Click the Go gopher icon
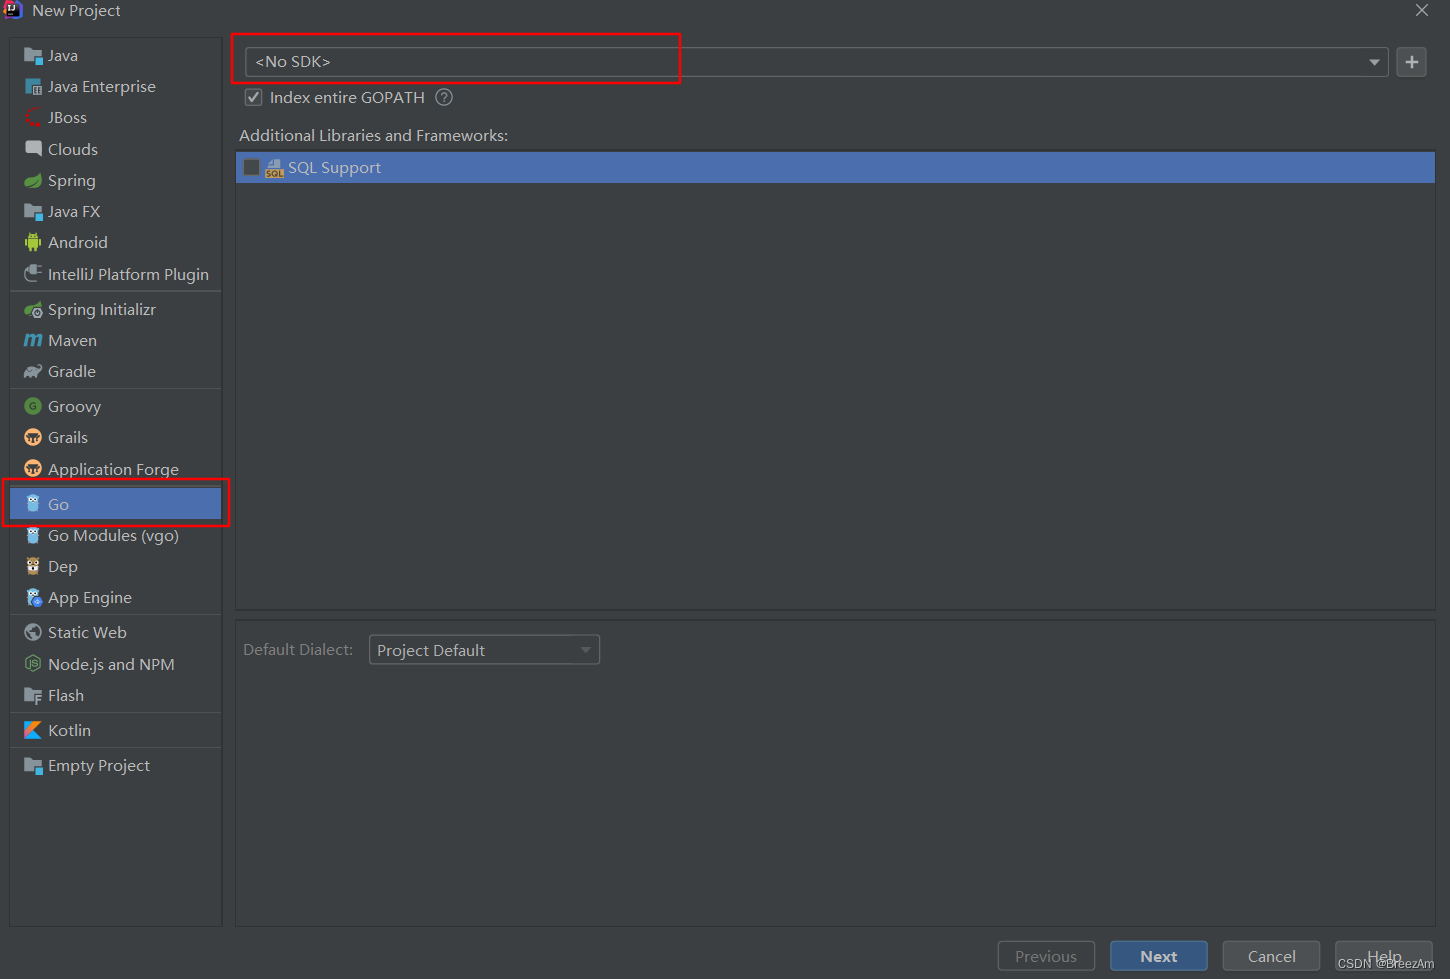The height and width of the screenshot is (979, 1450). [33, 504]
